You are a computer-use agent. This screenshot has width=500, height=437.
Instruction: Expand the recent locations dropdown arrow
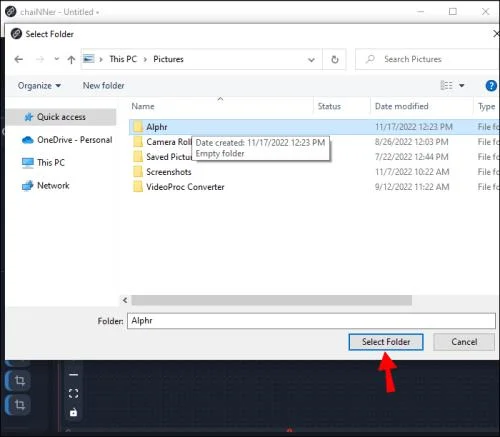pos(56,59)
